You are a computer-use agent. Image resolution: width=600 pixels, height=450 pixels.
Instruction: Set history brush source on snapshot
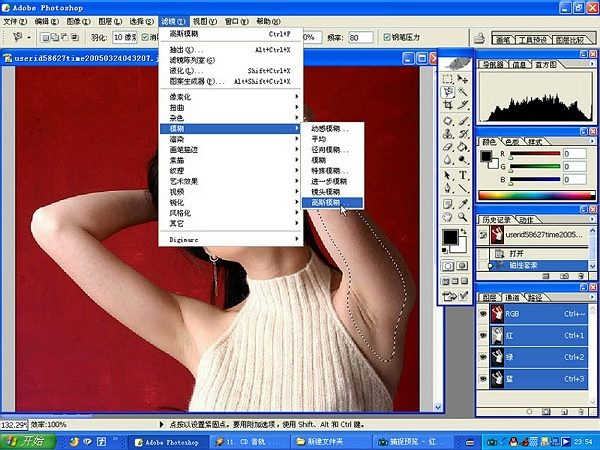[x=483, y=235]
